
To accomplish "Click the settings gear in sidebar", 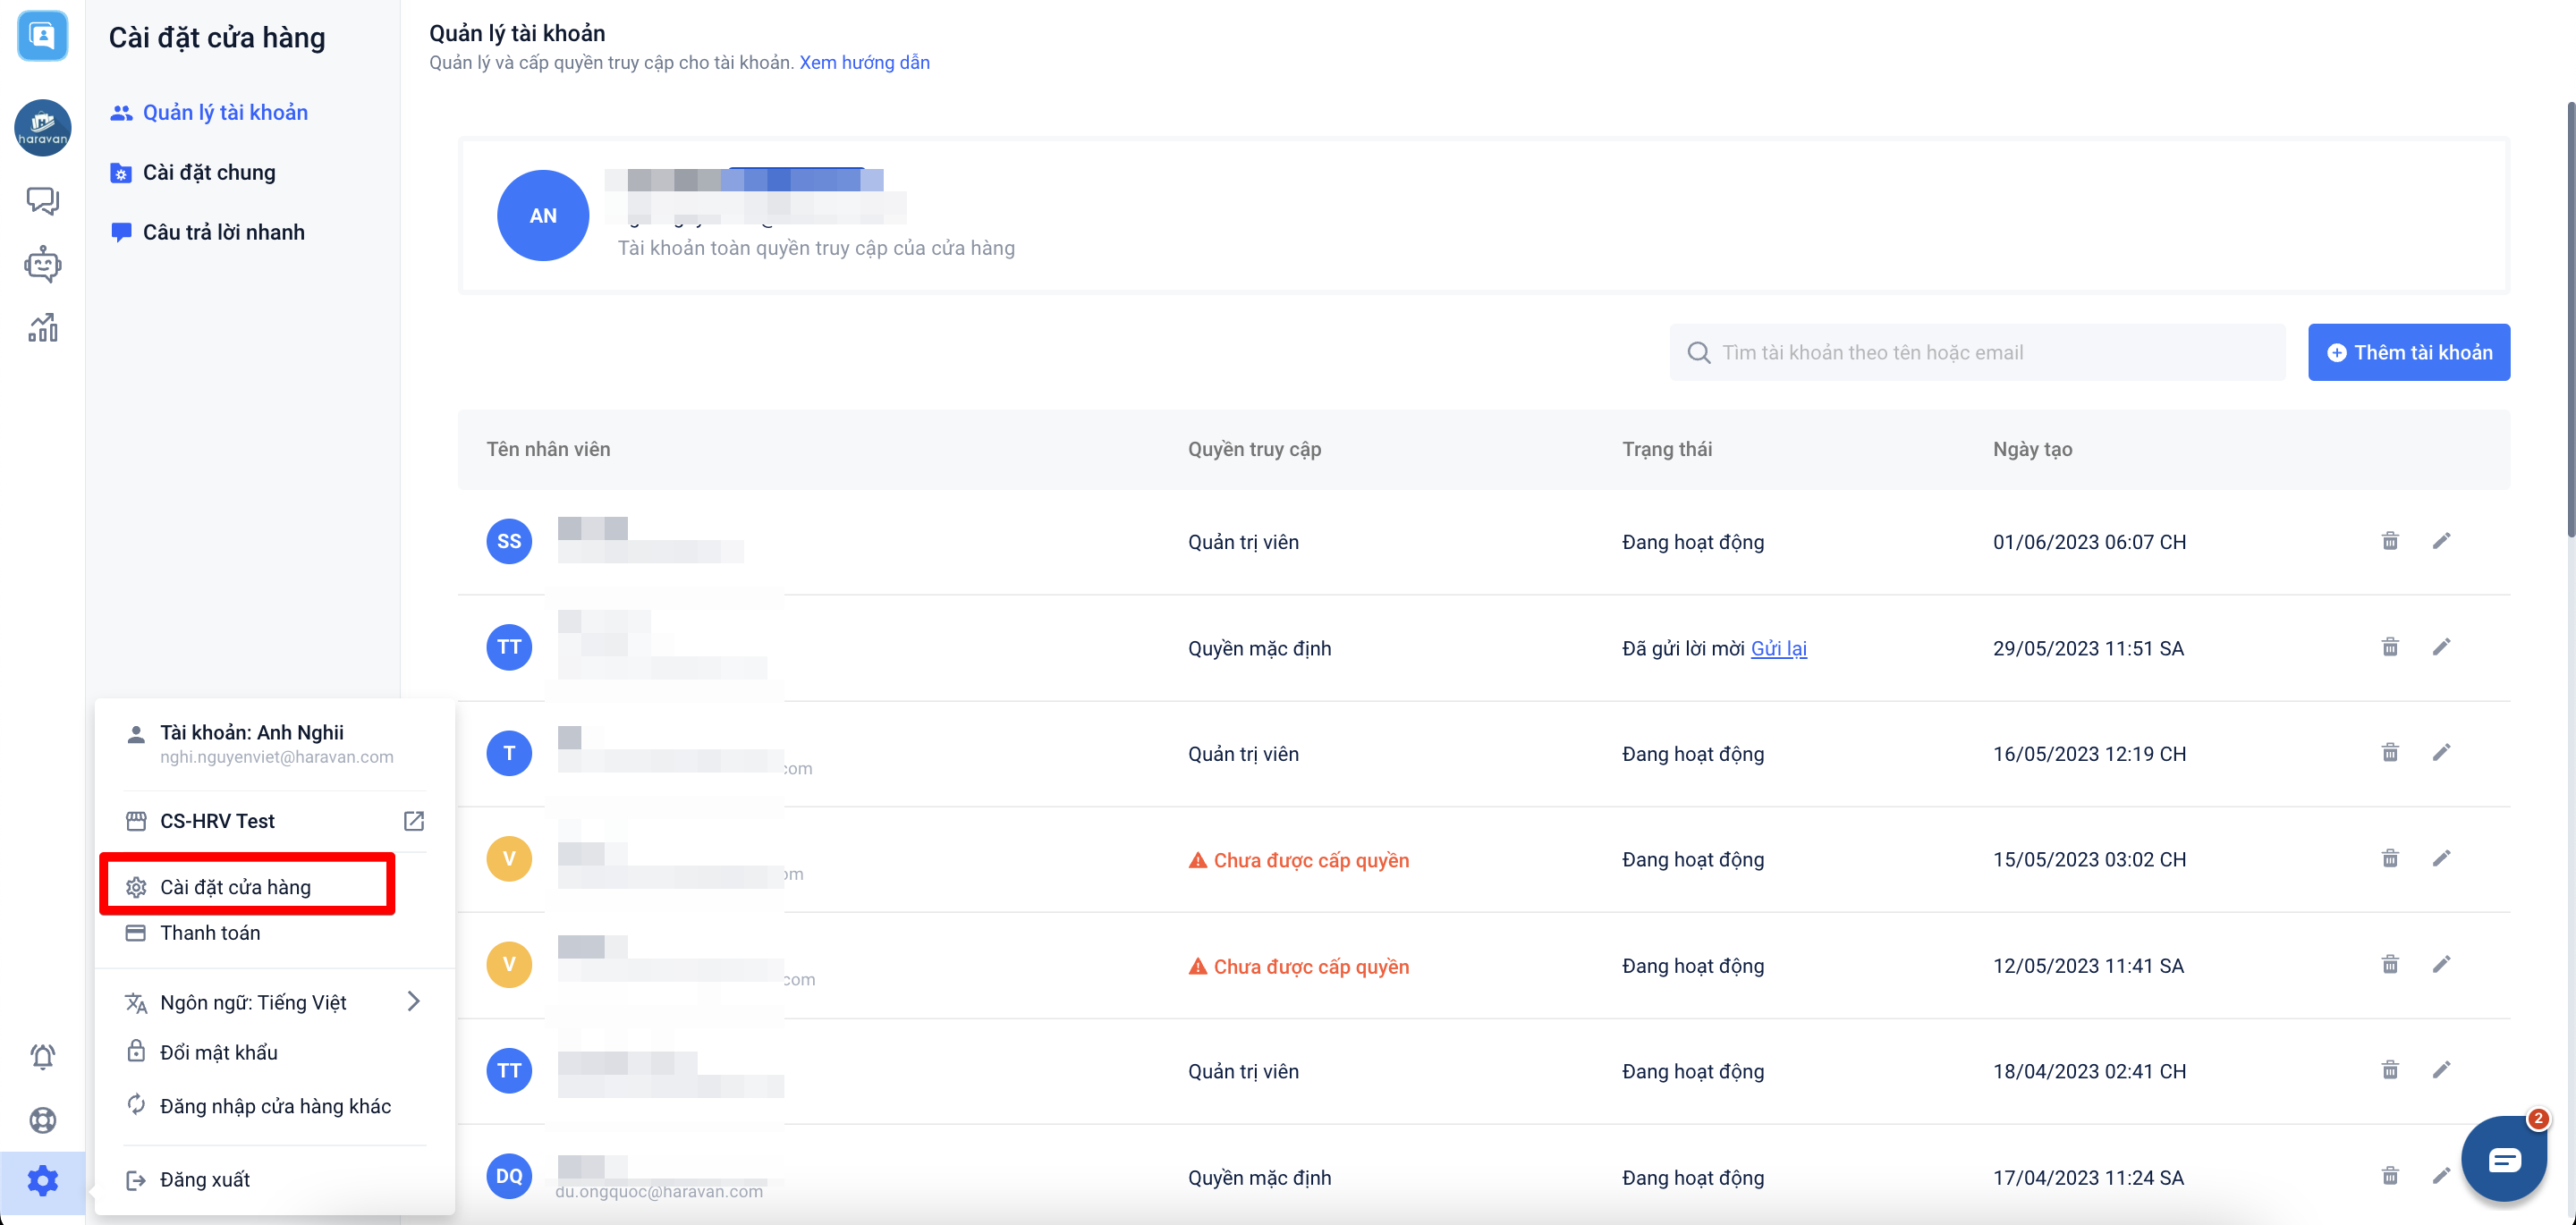I will point(42,1181).
